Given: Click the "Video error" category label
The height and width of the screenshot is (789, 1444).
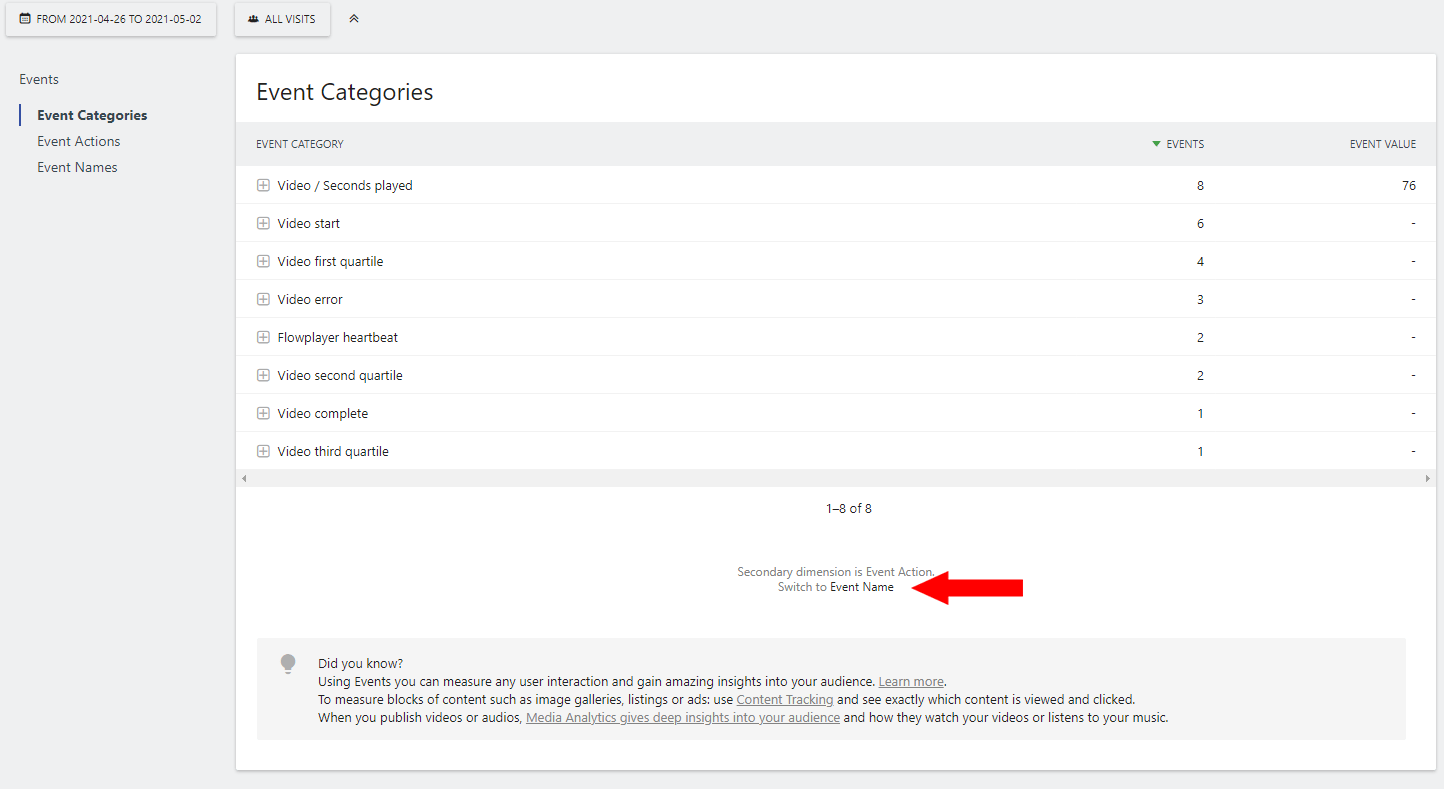Looking at the screenshot, I should click(x=310, y=299).
